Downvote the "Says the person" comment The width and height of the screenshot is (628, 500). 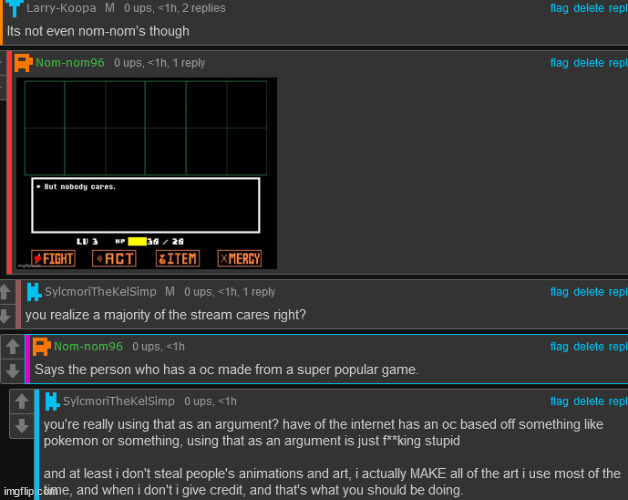(12, 369)
